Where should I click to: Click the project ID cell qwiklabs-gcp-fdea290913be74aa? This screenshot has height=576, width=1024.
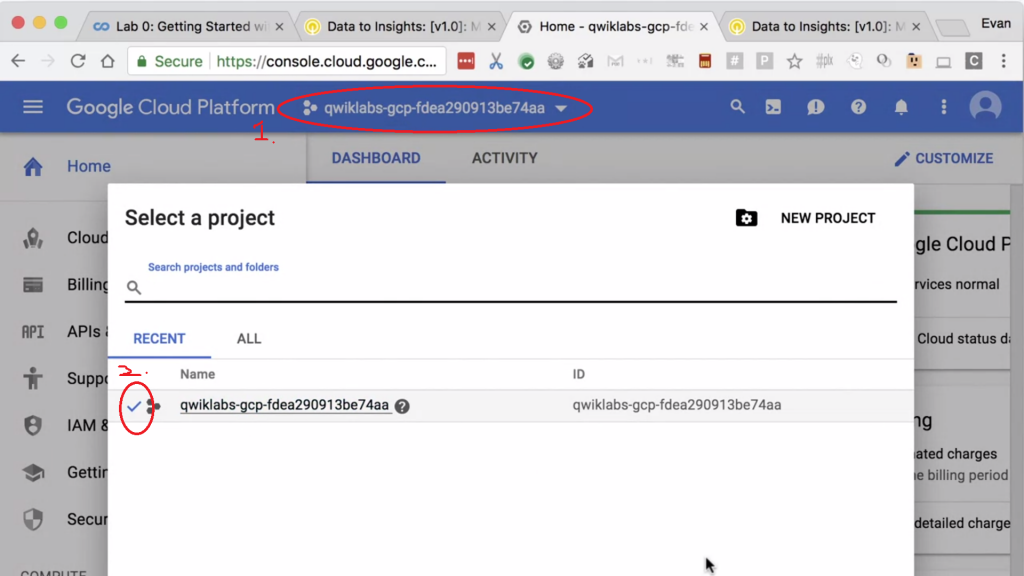tap(677, 405)
